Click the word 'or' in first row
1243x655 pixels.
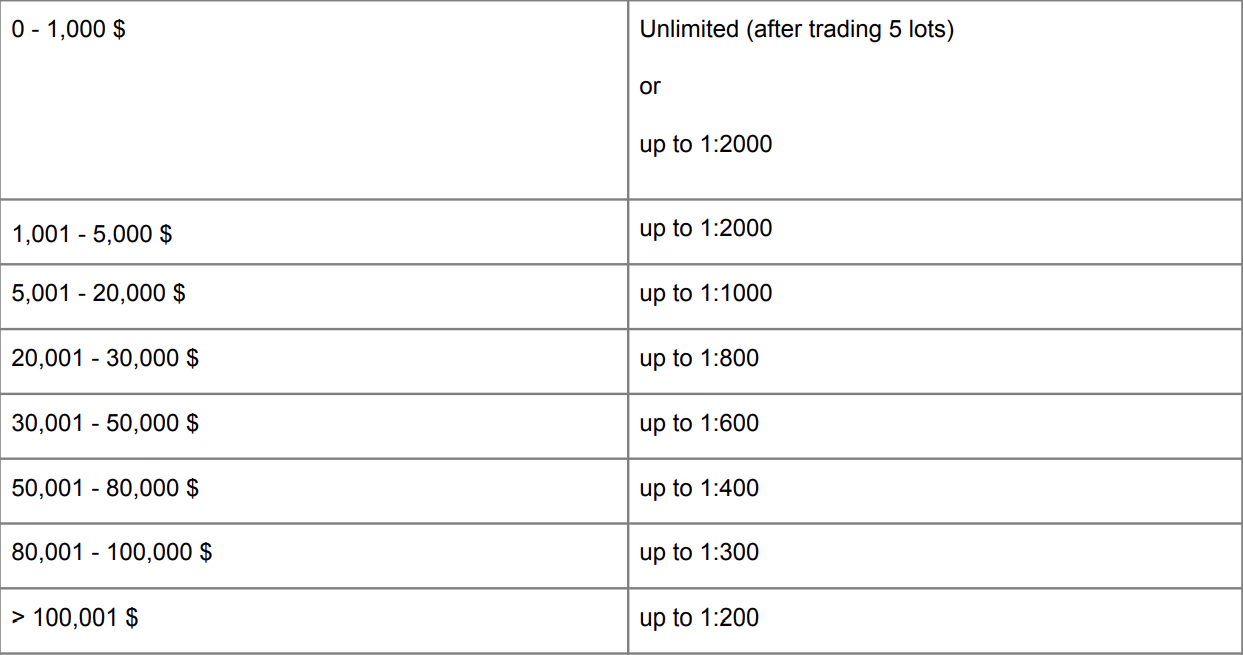point(650,87)
